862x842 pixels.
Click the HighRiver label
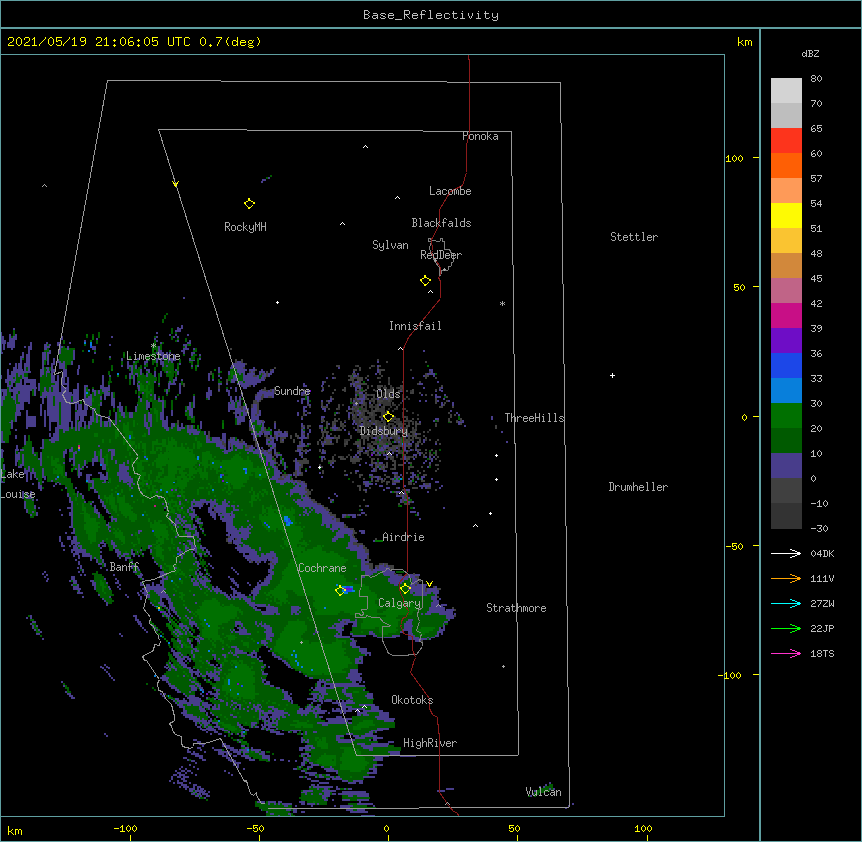coord(430,743)
